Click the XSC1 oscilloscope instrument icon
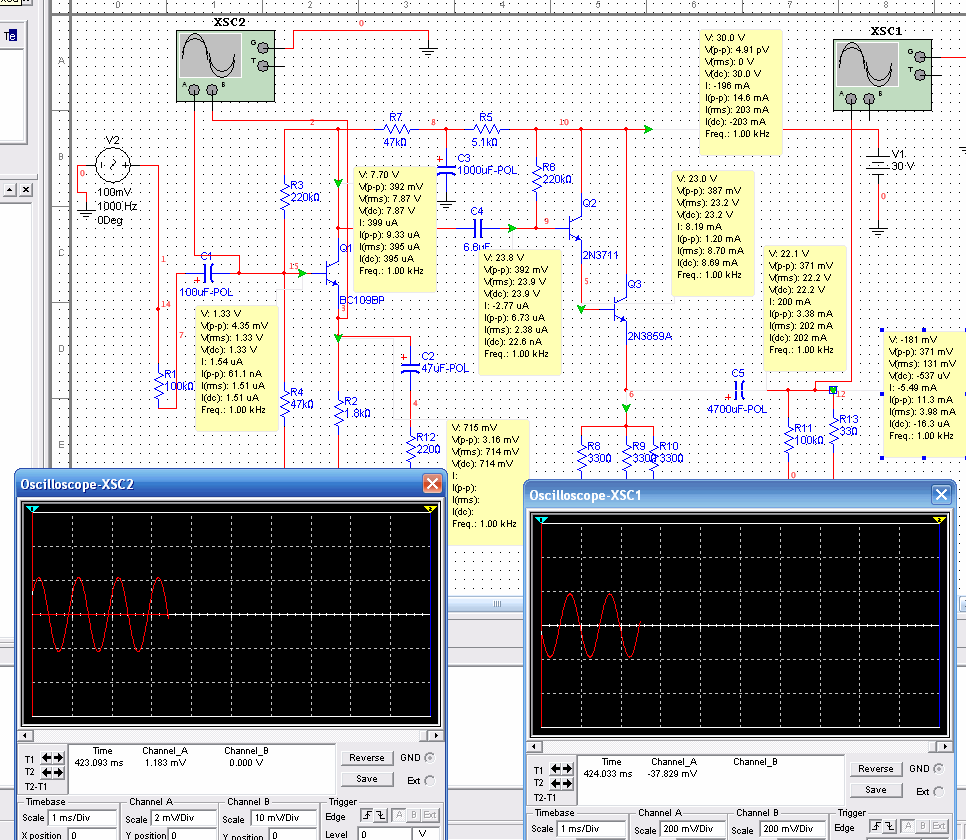 (x=882, y=75)
